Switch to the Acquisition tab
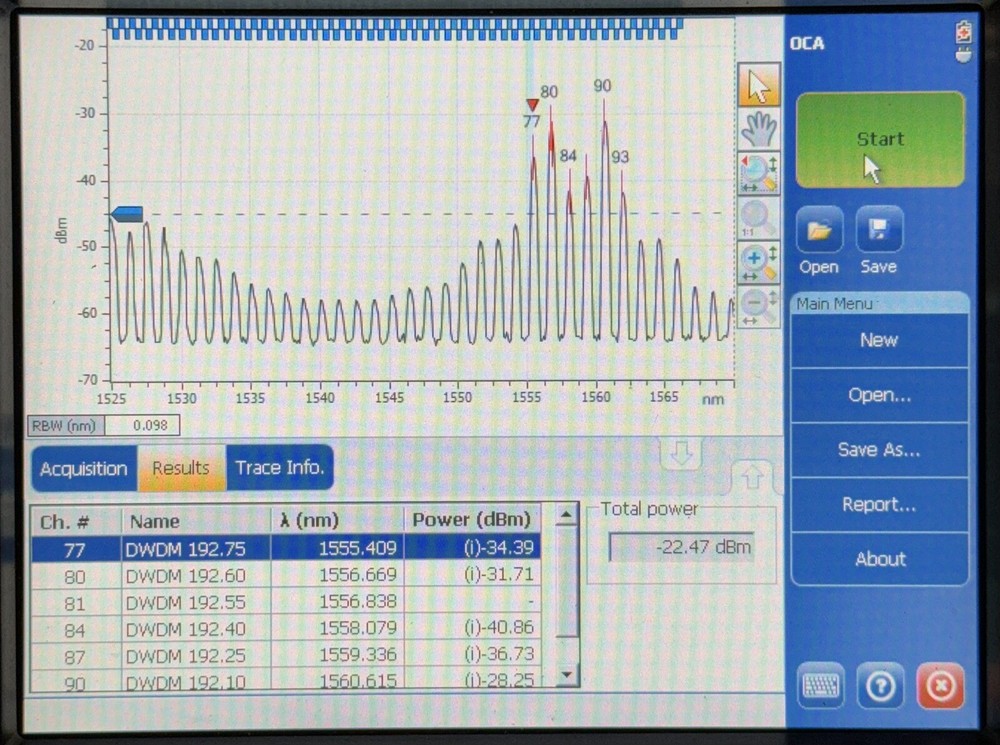The width and height of the screenshot is (1000, 745). (82, 468)
